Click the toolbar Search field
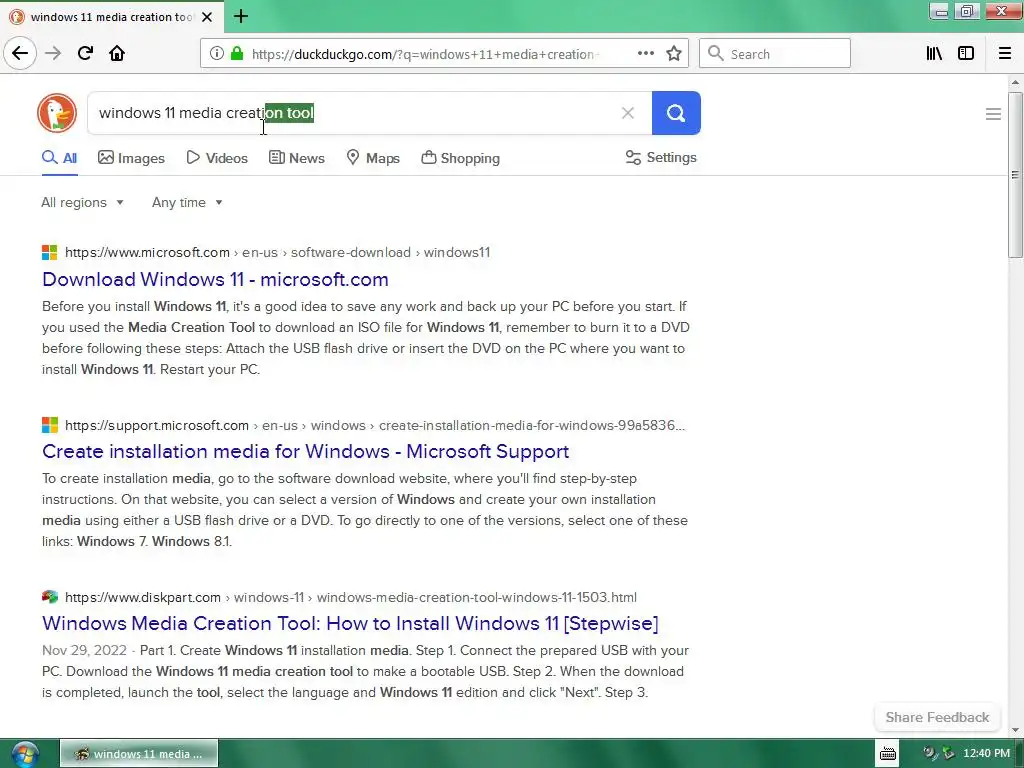This screenshot has width=1024, height=768. [775, 54]
